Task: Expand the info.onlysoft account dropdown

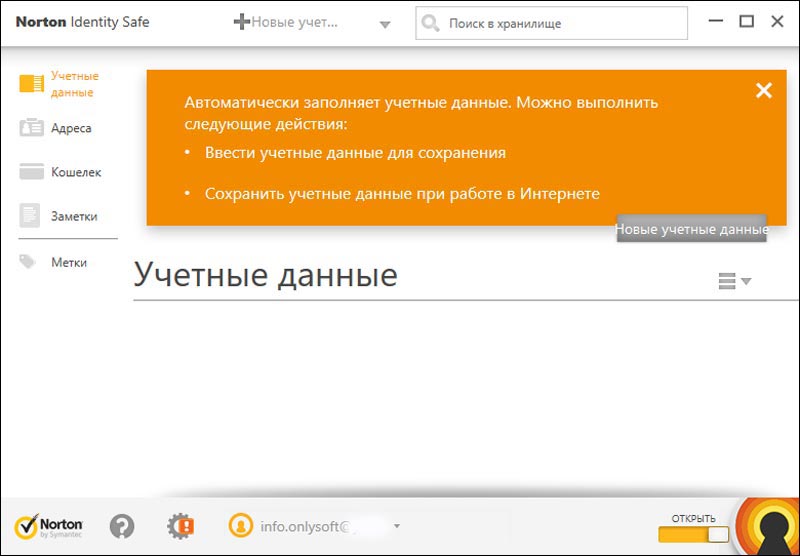Action: pyautogui.click(x=397, y=525)
